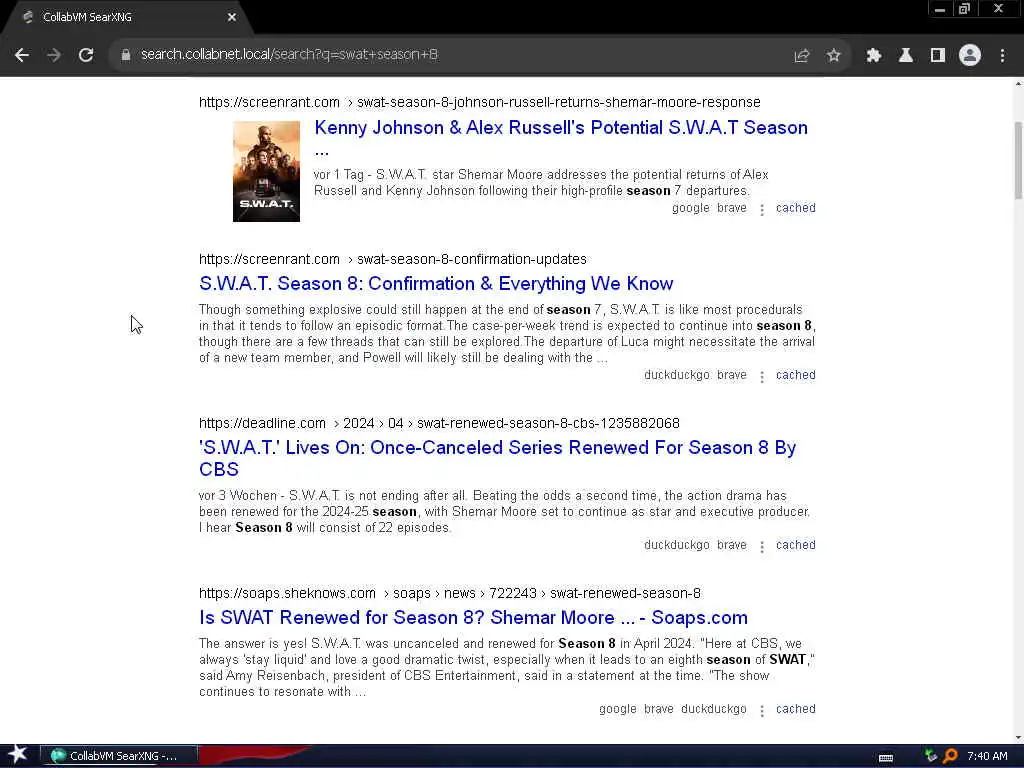Select the CollabVM SearXNG browser tab

tap(127, 17)
